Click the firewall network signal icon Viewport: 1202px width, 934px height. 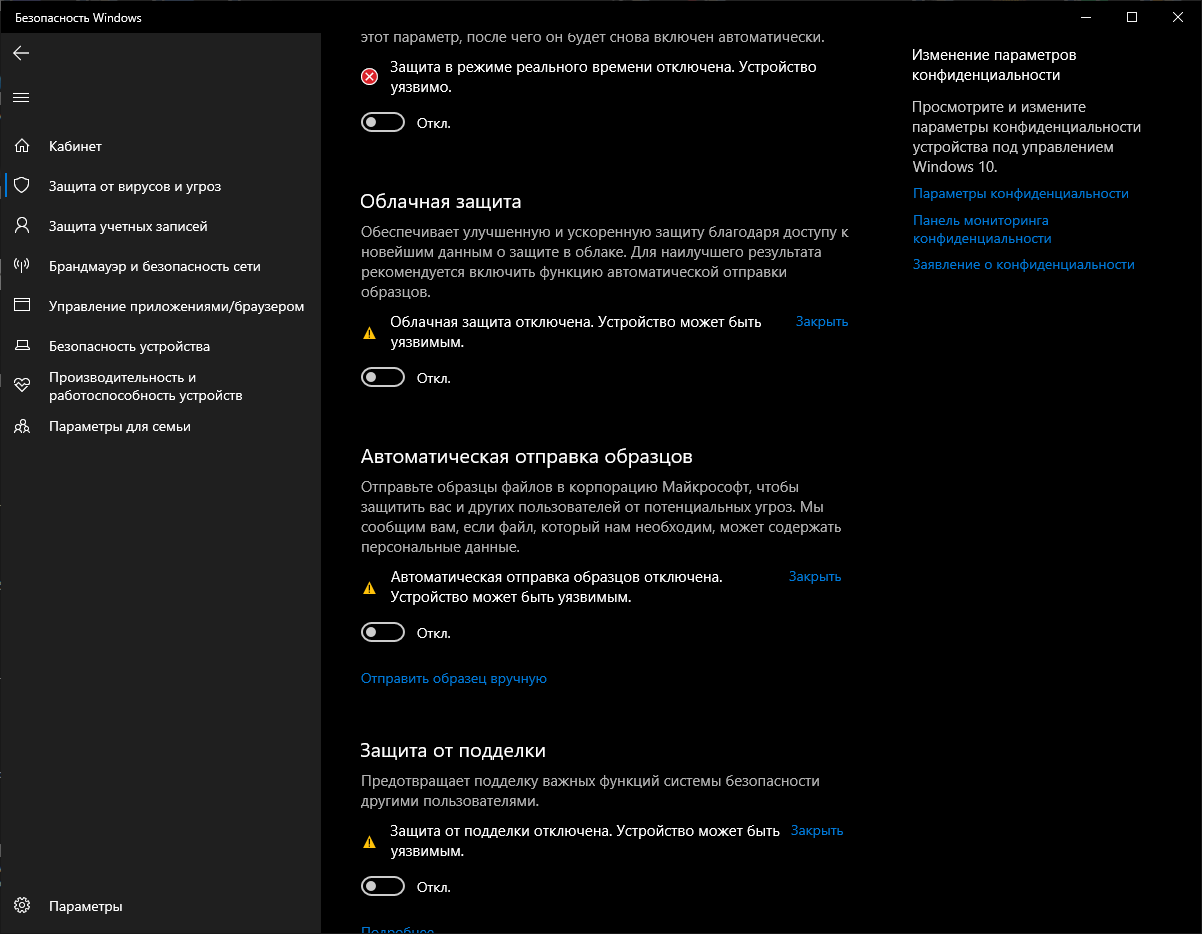(x=22, y=266)
